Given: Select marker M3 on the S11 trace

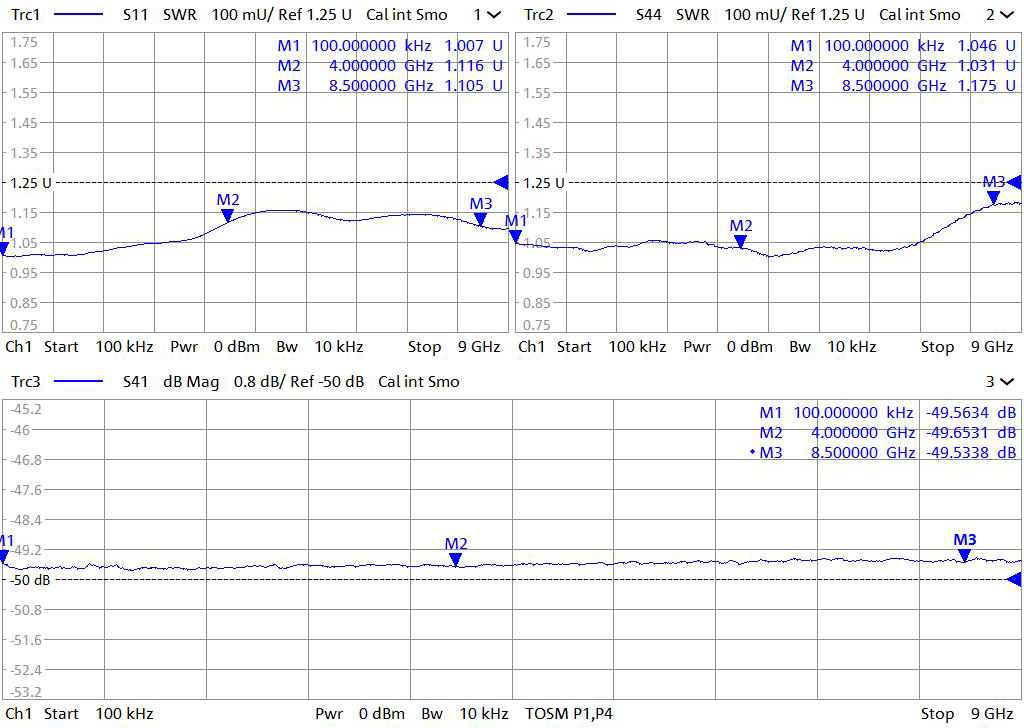Looking at the screenshot, I should [481, 218].
